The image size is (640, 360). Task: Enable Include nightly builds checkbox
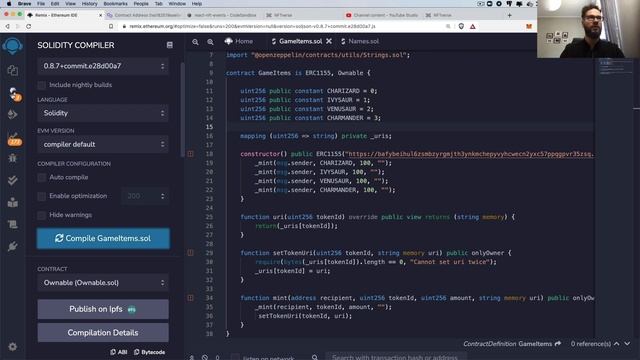42,85
